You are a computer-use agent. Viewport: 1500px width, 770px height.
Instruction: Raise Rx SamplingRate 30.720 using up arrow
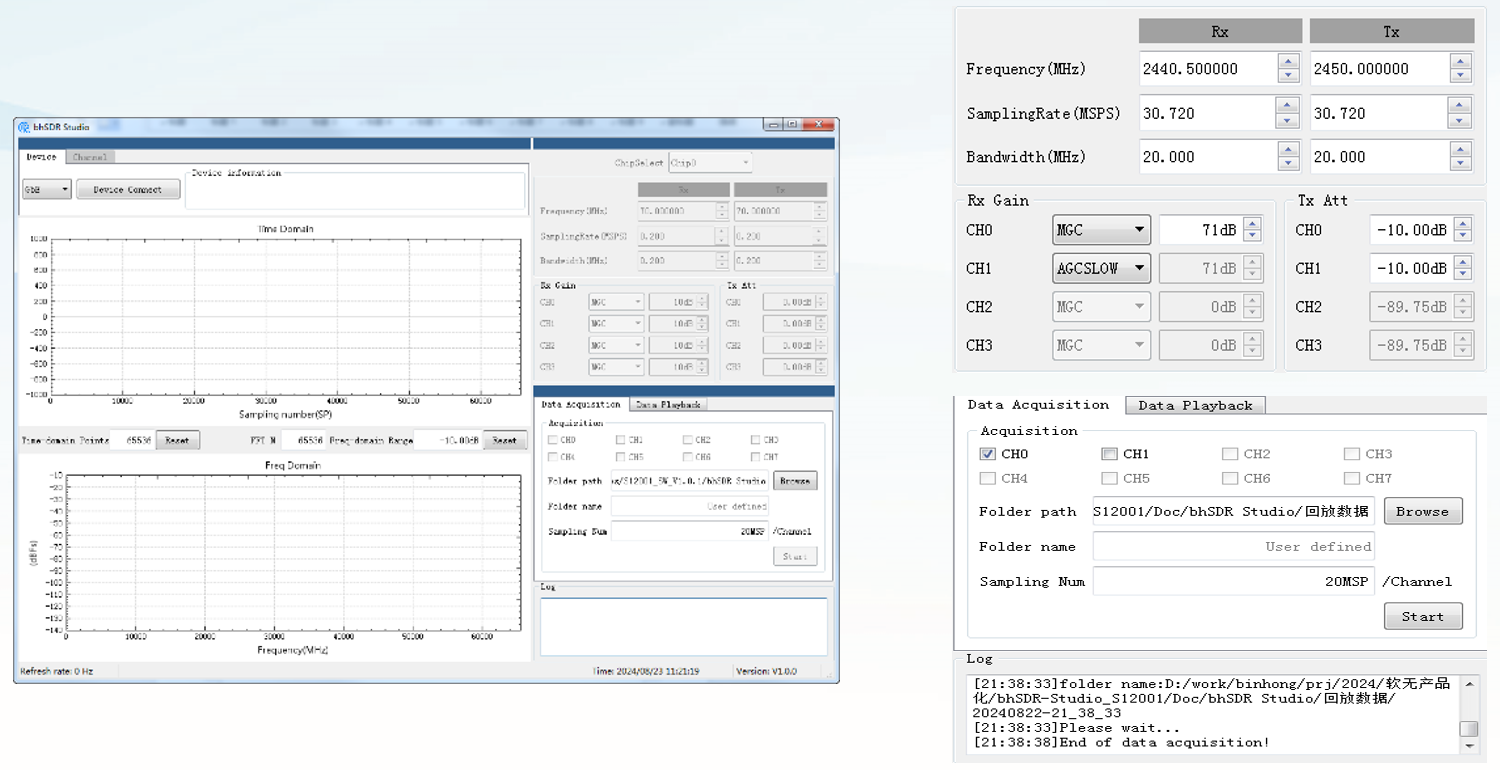click(x=1289, y=105)
